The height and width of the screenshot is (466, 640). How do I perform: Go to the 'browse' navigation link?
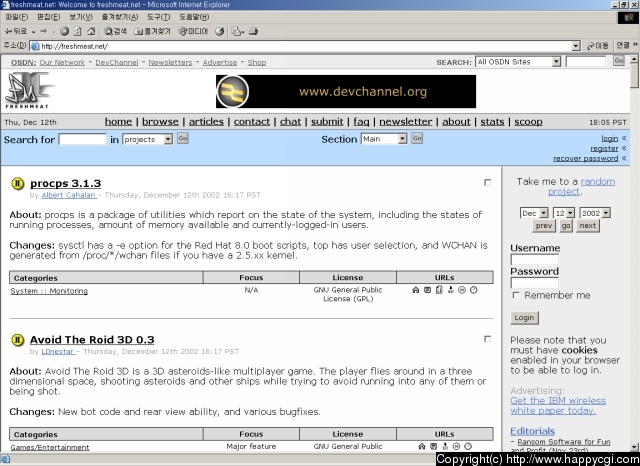pos(160,122)
